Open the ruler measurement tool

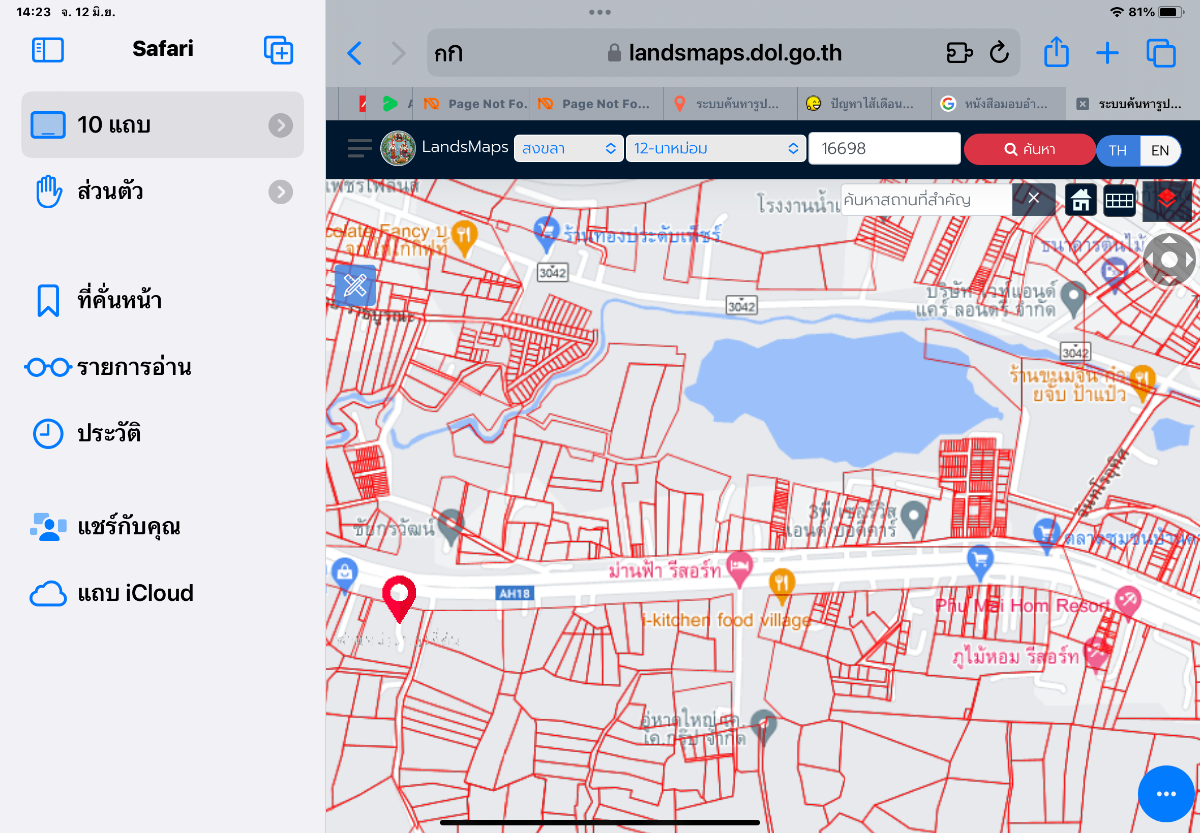(x=354, y=286)
